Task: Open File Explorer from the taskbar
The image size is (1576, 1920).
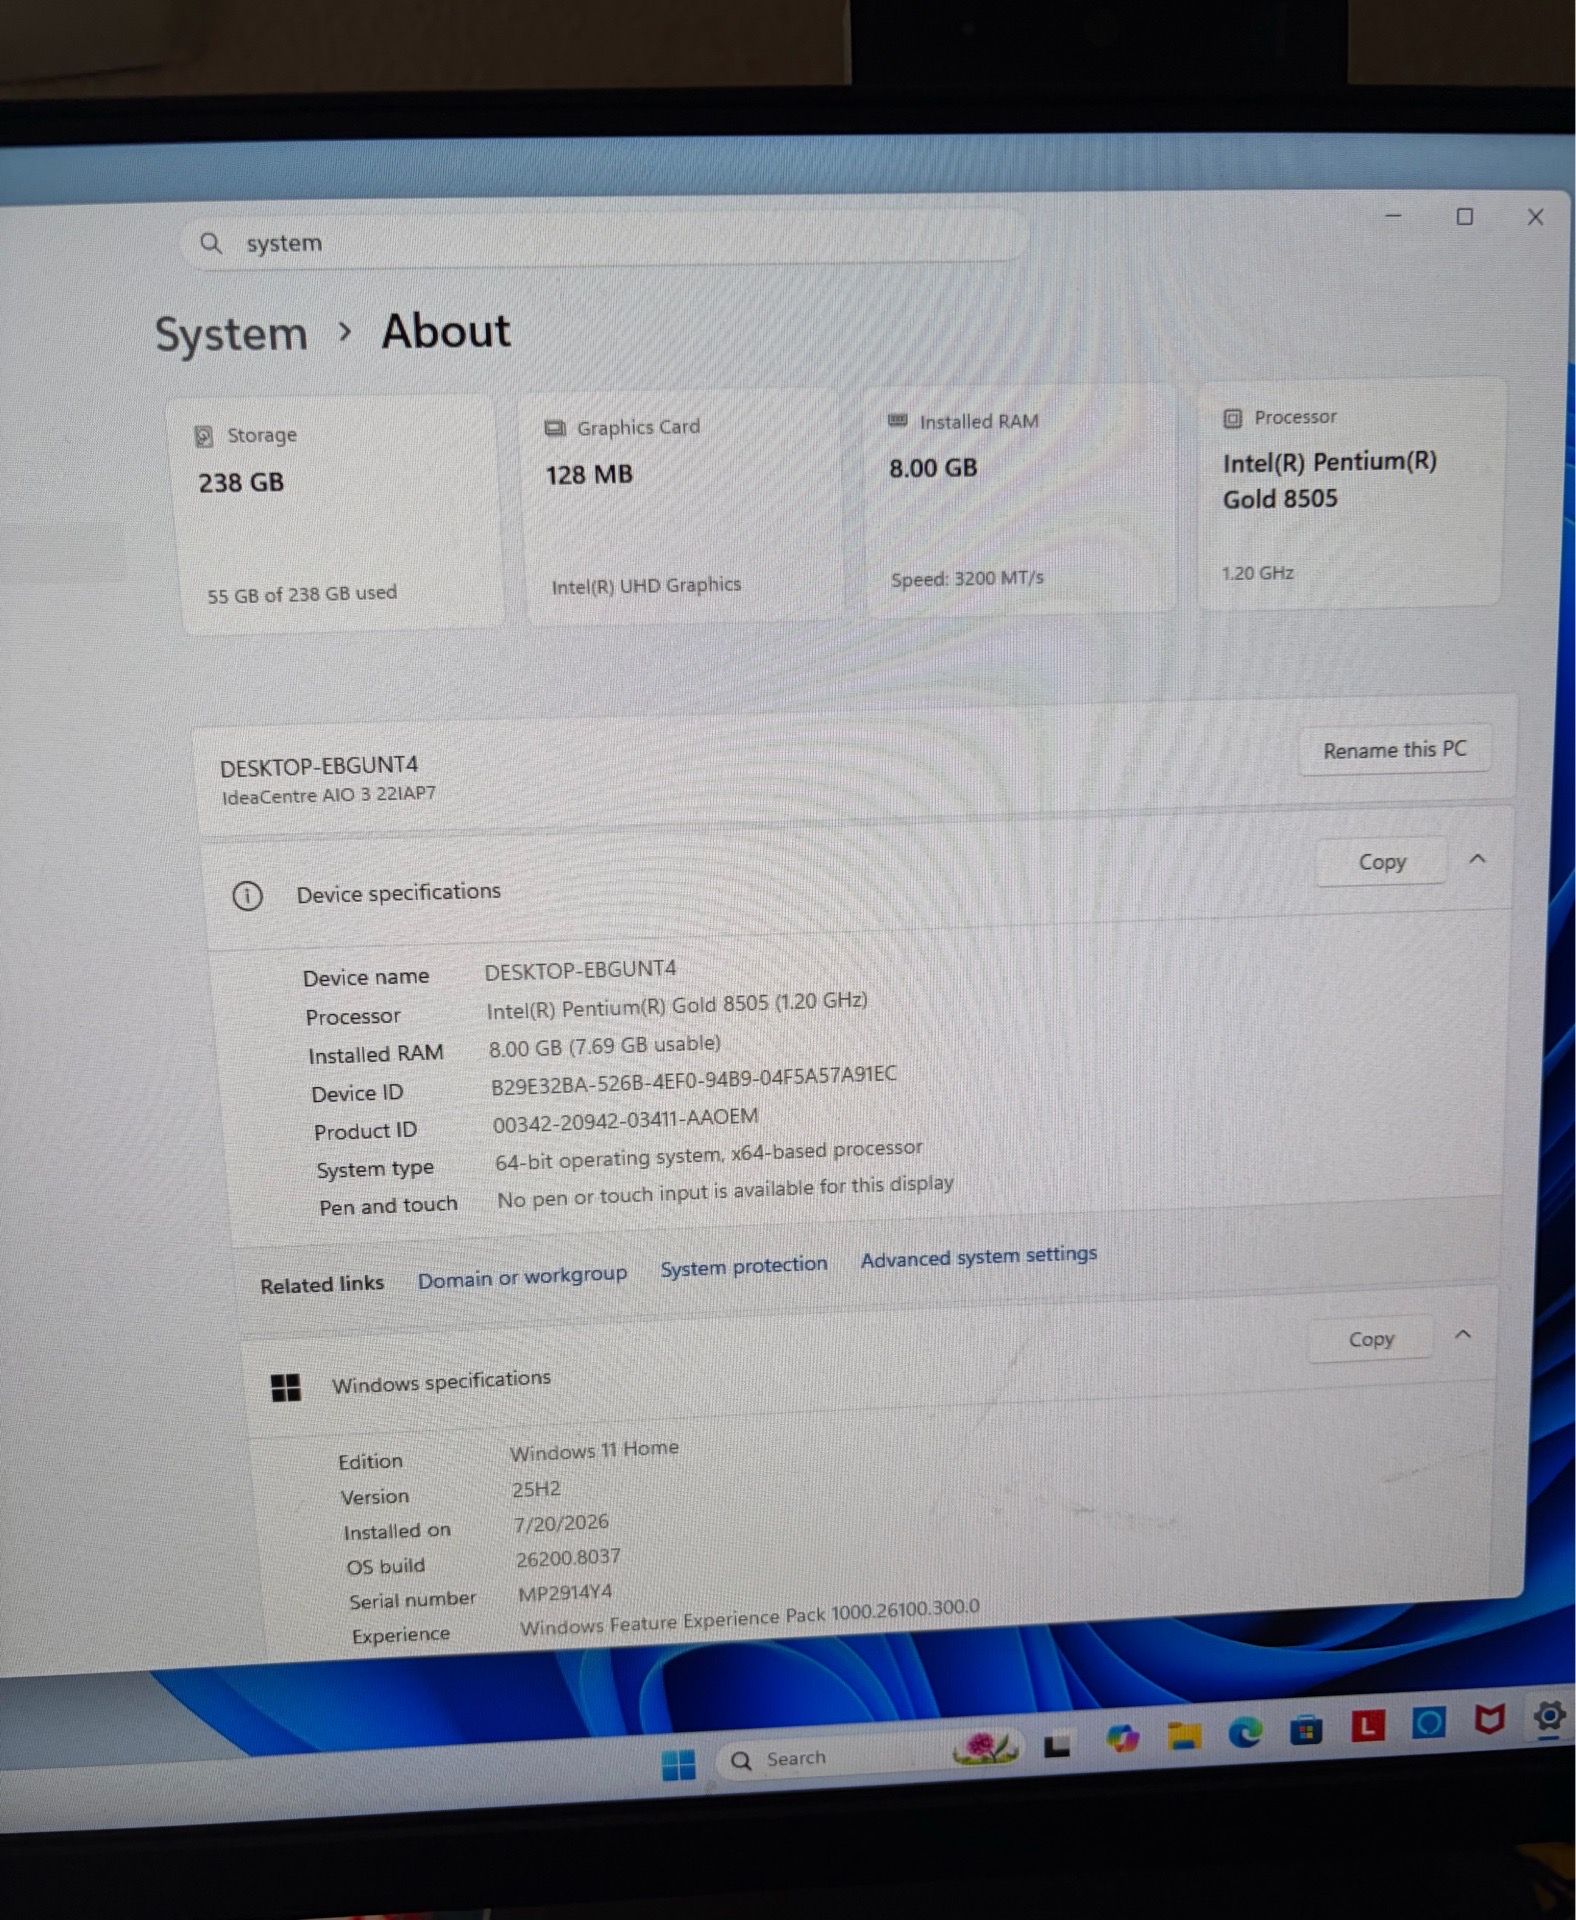Action: 1183,1736
